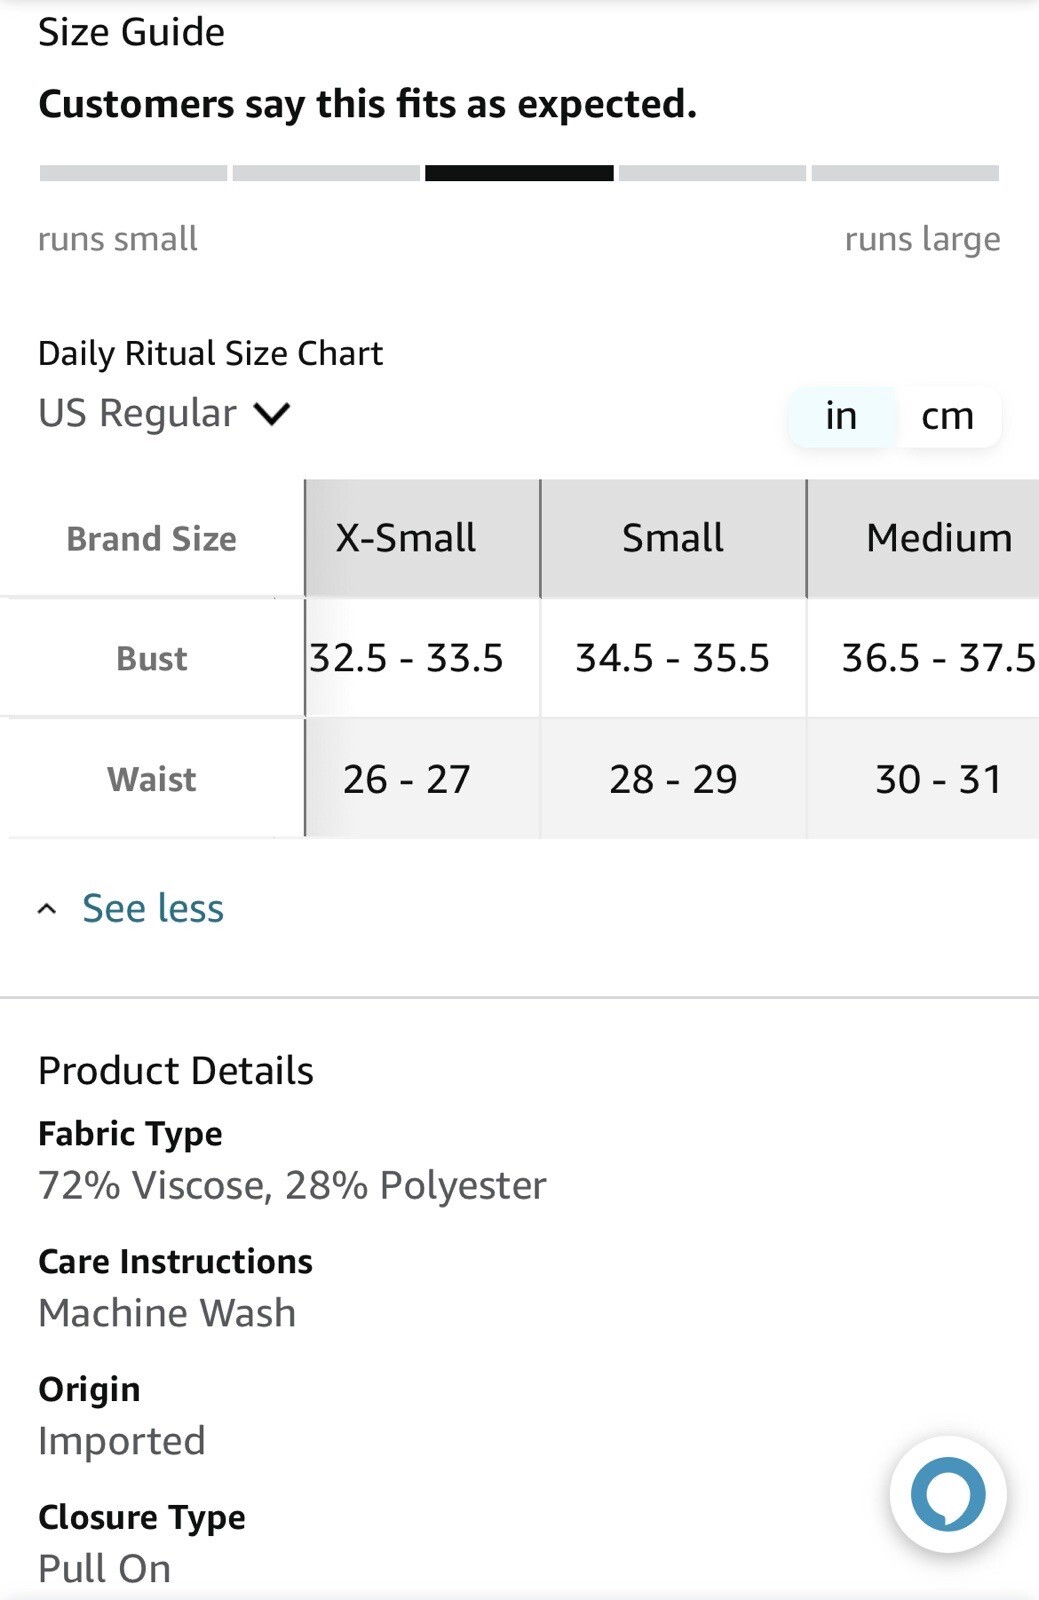This screenshot has width=1039, height=1600.
Task: Click the caret icon beside See less
Action: pos(47,909)
